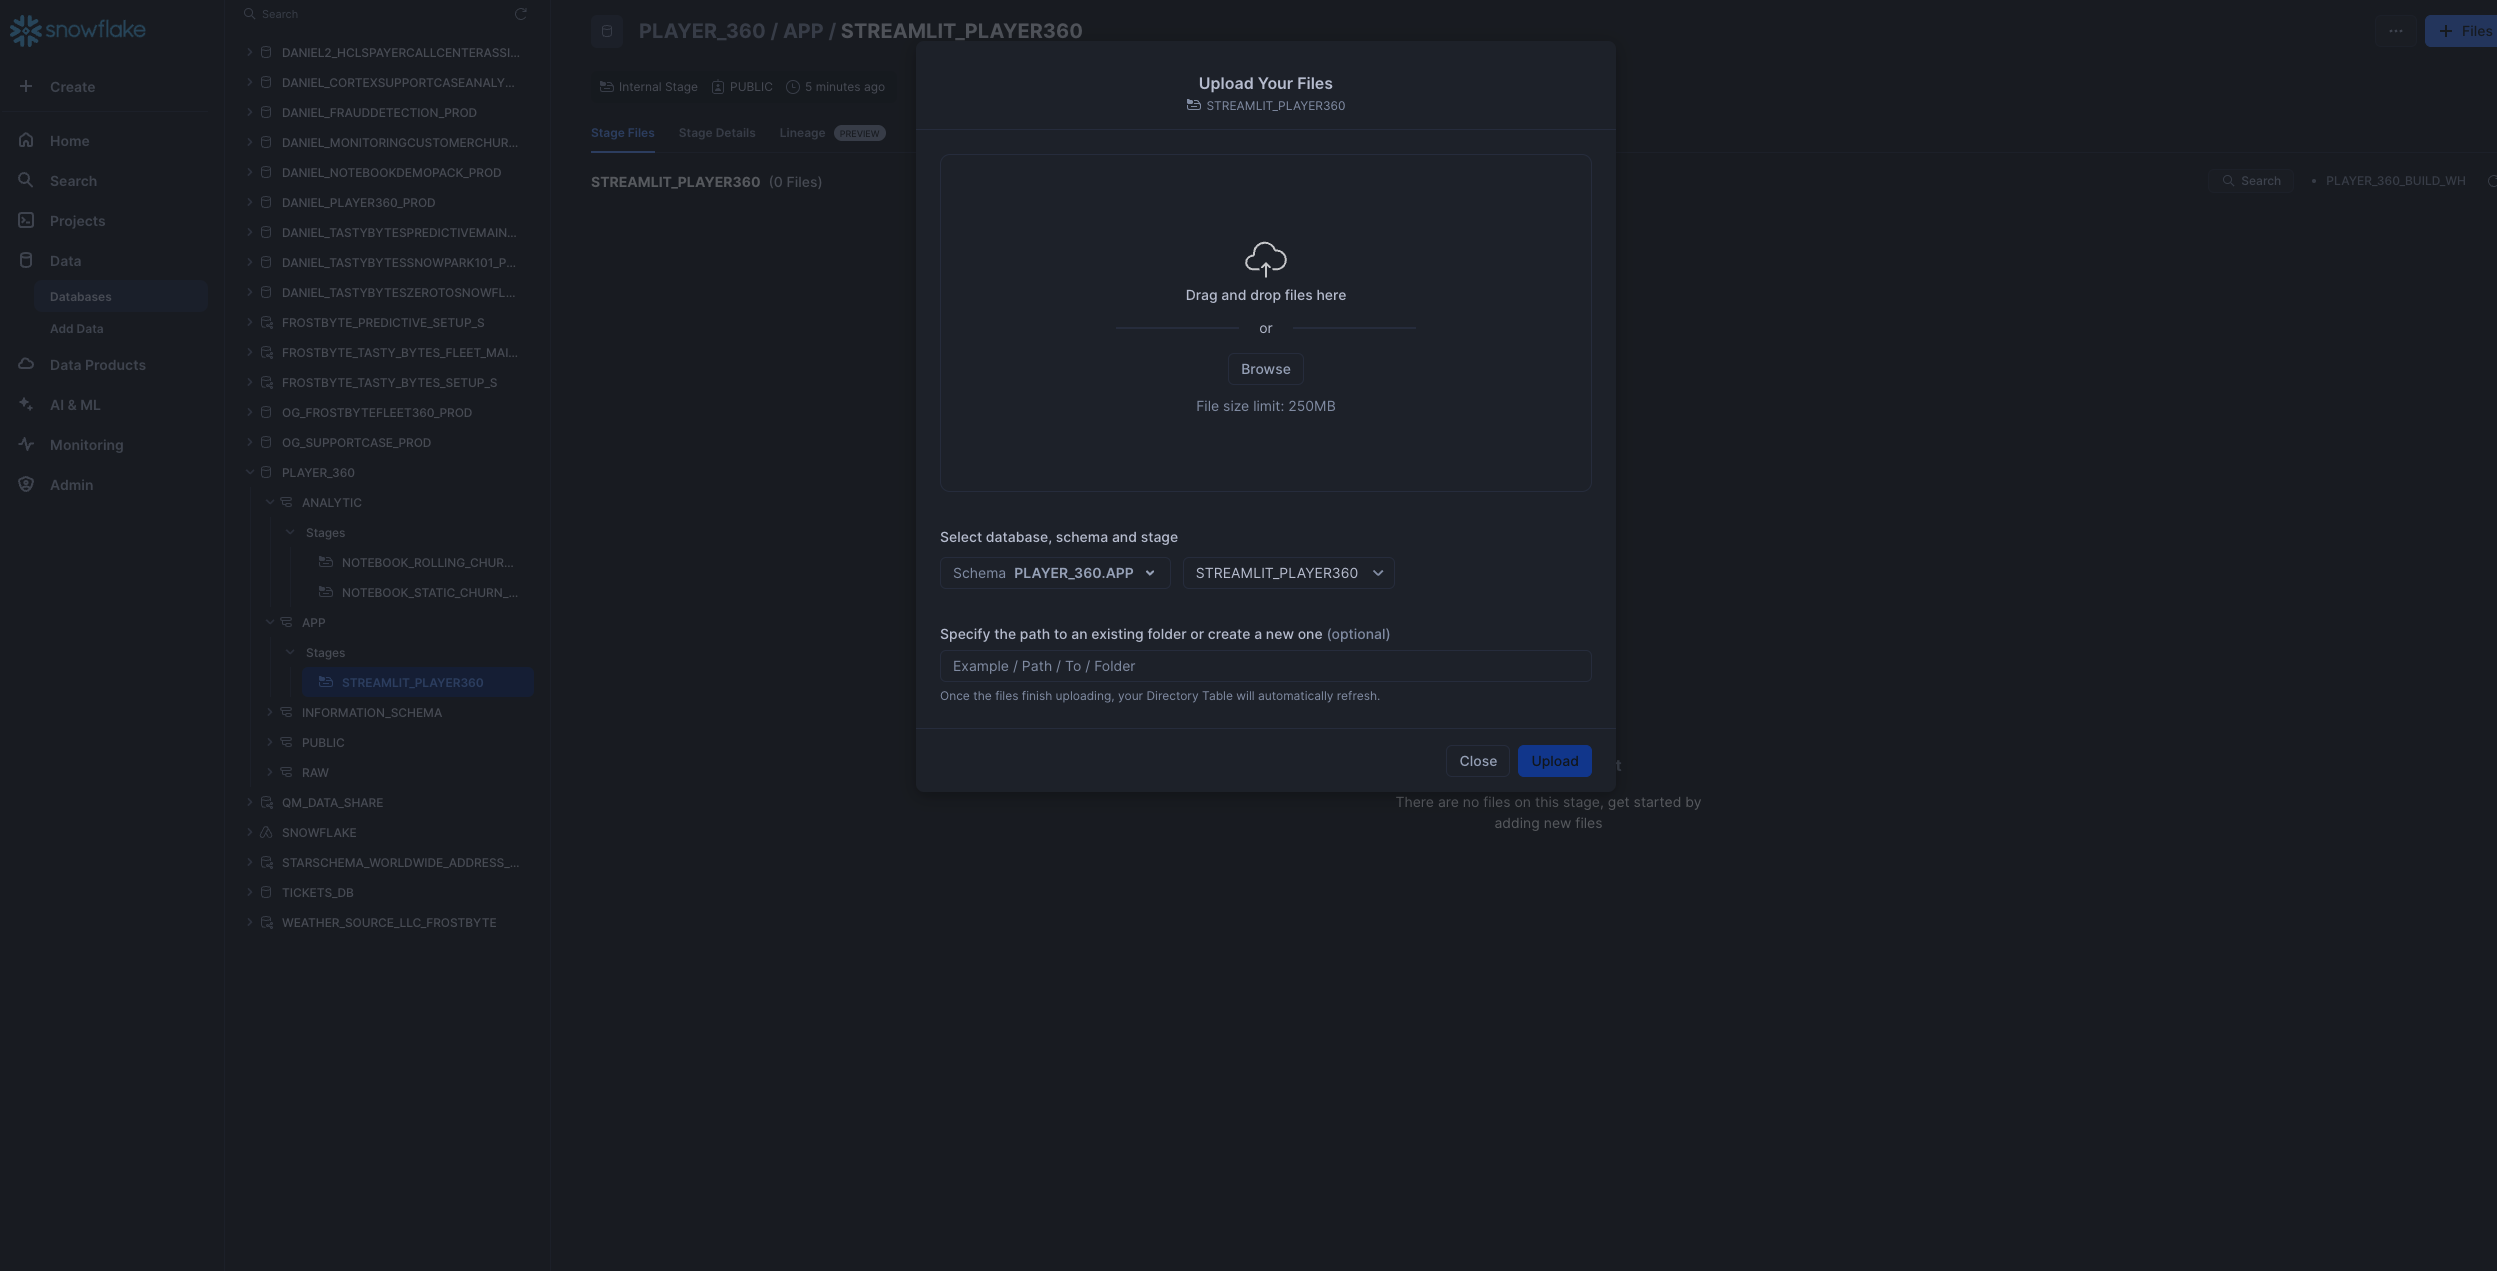Collapse the PLAYER_360 database node
This screenshot has height=1271, width=2497.
click(250, 473)
